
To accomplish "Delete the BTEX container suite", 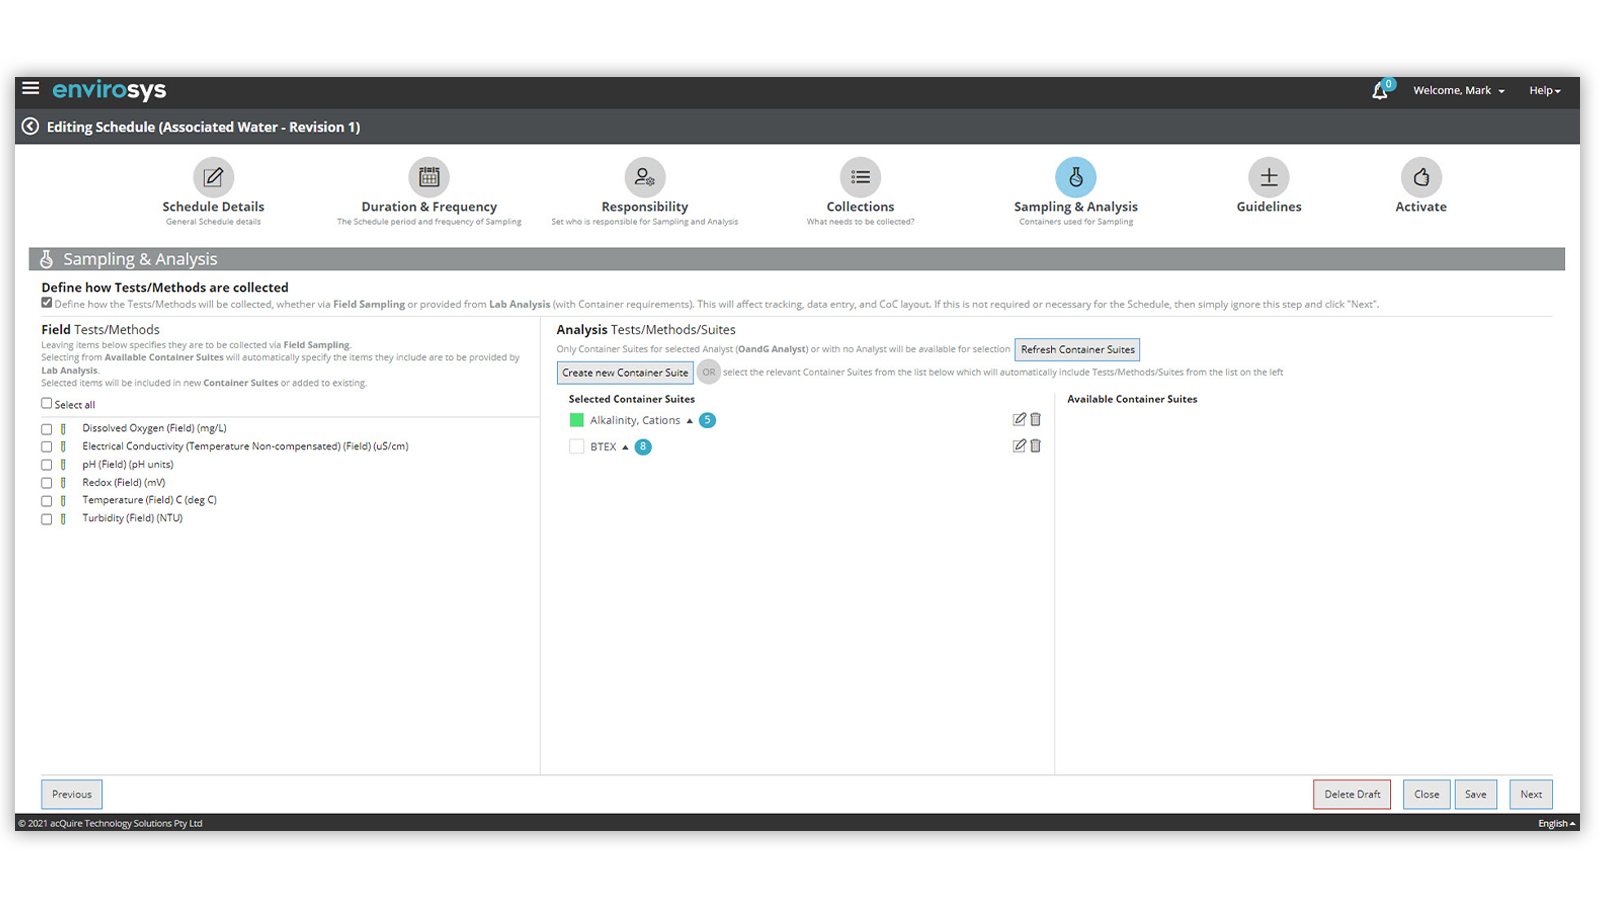I will tap(1036, 446).
